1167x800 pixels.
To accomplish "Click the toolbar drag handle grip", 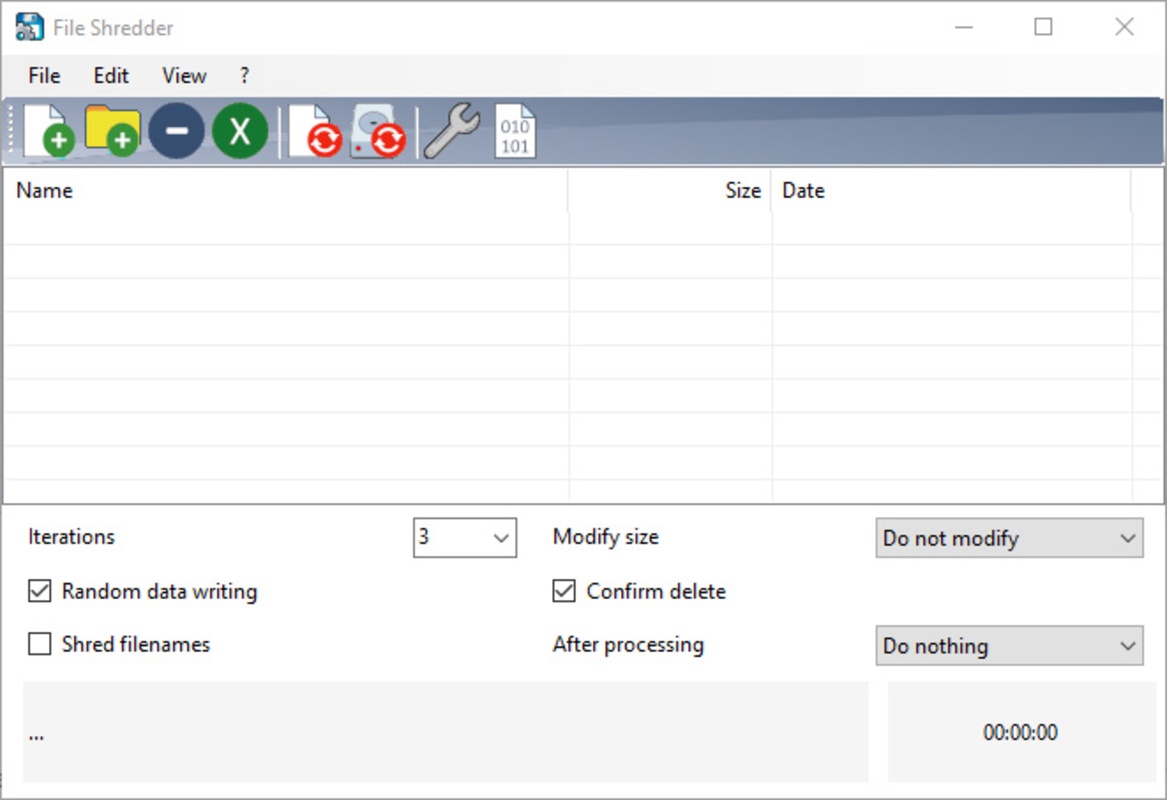I will click(x=10, y=130).
